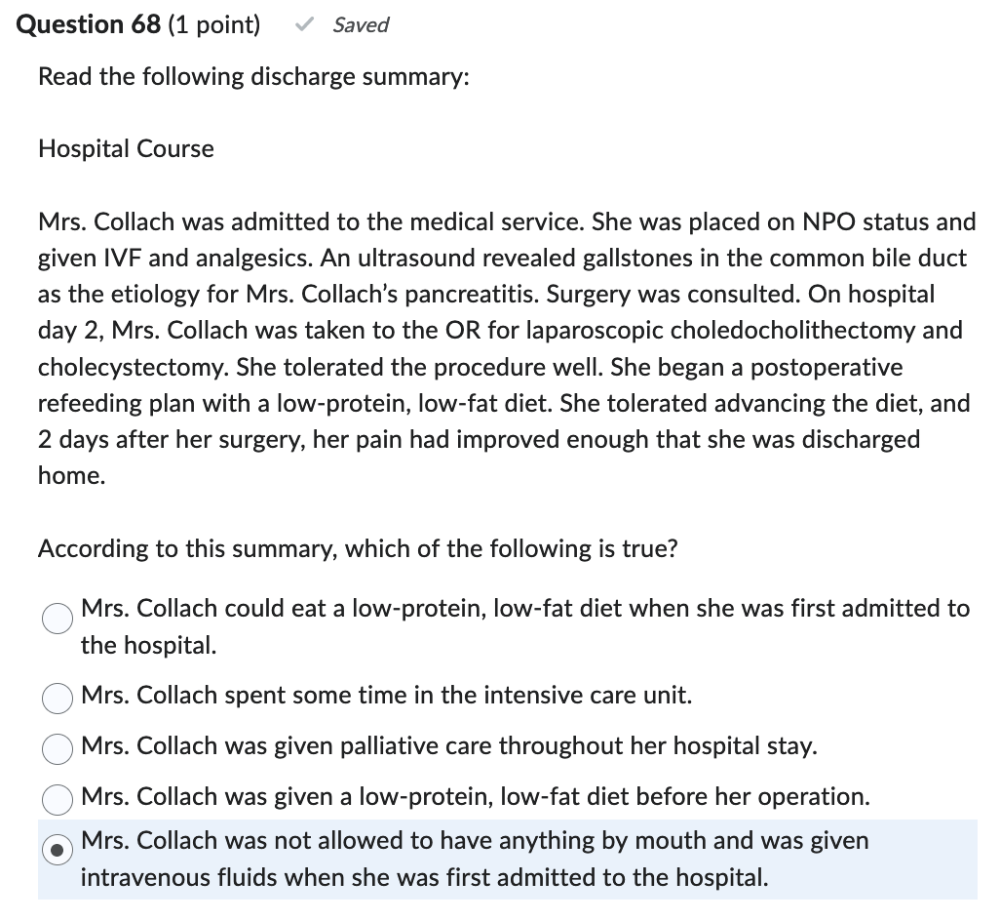Image resolution: width=1000 pixels, height=921 pixels.
Task: Choose the intensive care unit radio button
Action: [x=58, y=696]
